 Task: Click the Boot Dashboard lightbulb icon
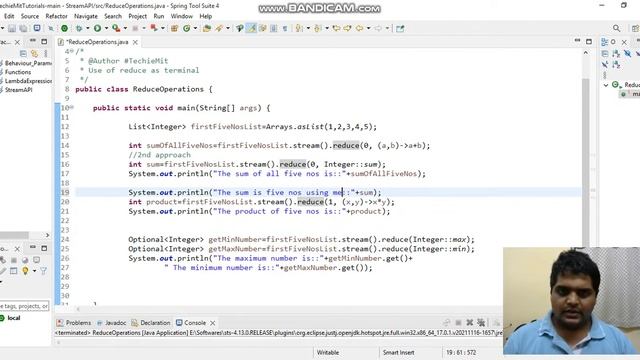click(25, 271)
